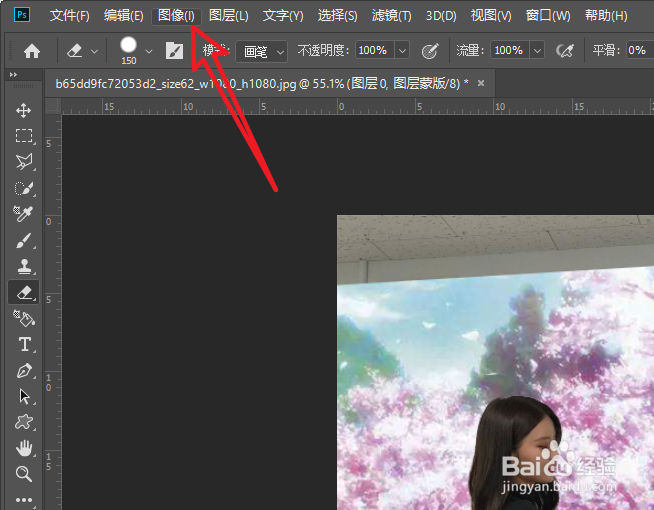
Task: Open the 编辑(E) menu
Action: tap(123, 16)
